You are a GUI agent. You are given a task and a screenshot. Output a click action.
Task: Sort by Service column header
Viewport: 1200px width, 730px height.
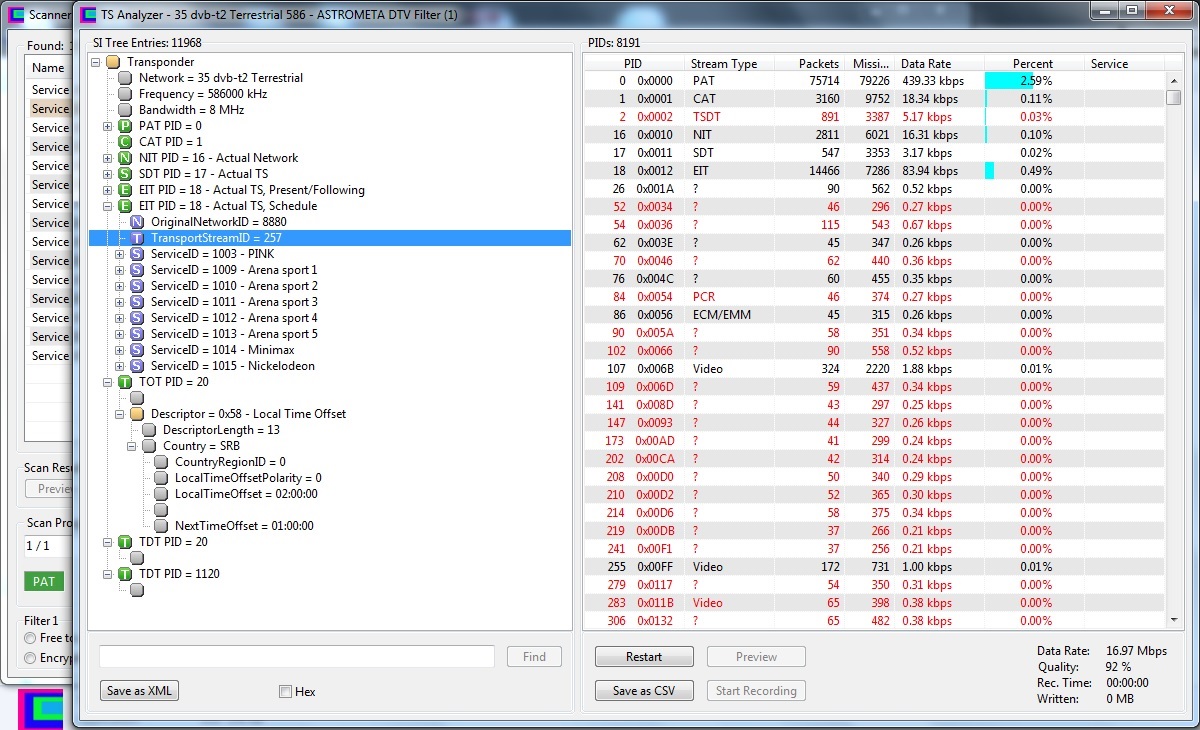pos(1125,63)
